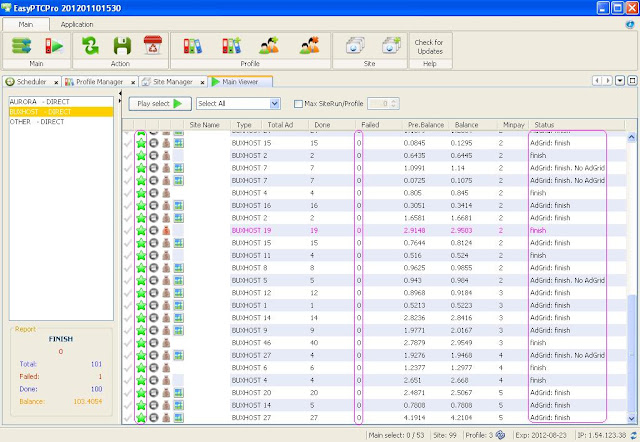640x442 pixels.
Task: Open the Profile Manager tab
Action: pos(99,82)
